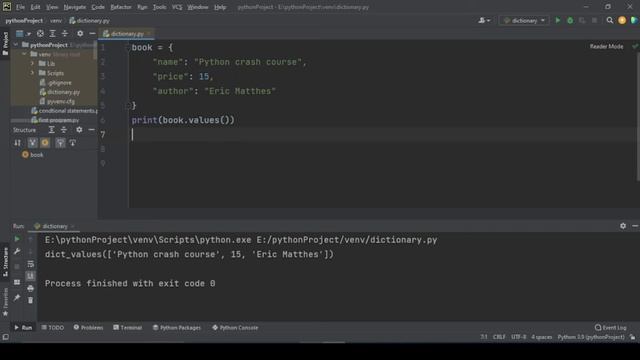This screenshot has width=640, height=360.
Task: Click the run with coverage icon in toolbar
Action: pyautogui.click(x=582, y=20)
